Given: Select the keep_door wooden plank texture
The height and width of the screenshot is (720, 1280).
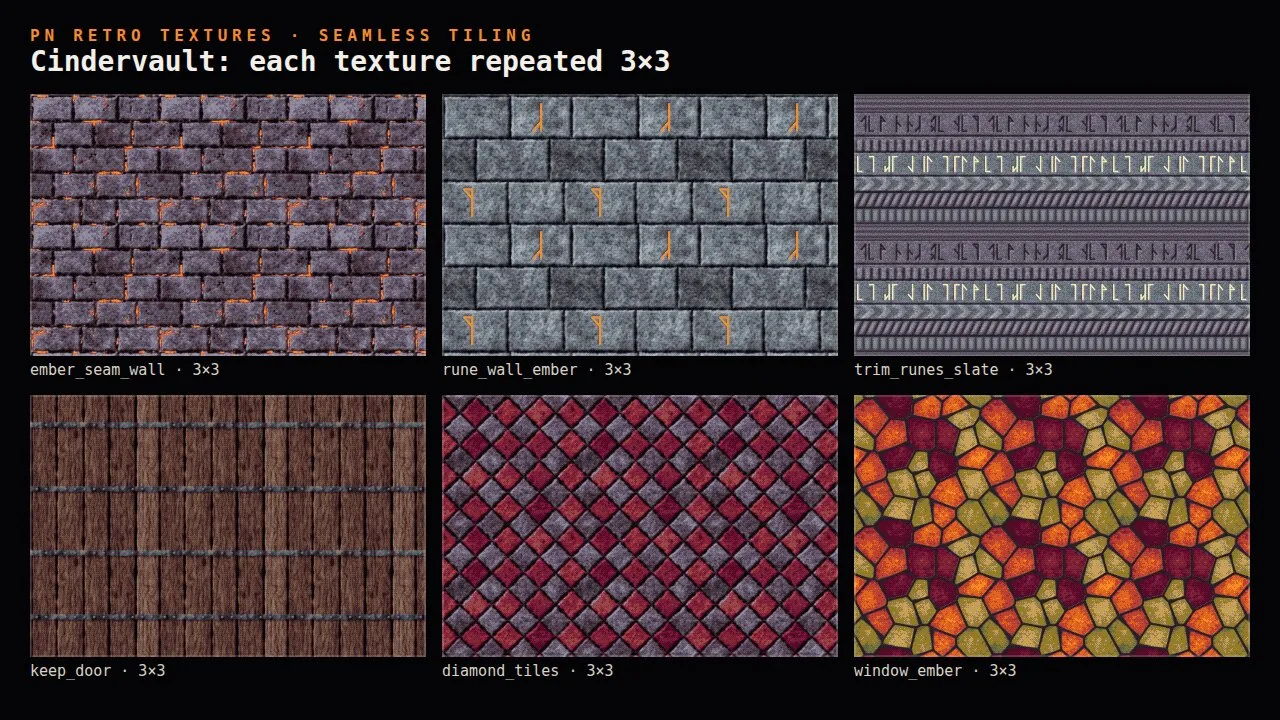Looking at the screenshot, I should (x=228, y=526).
